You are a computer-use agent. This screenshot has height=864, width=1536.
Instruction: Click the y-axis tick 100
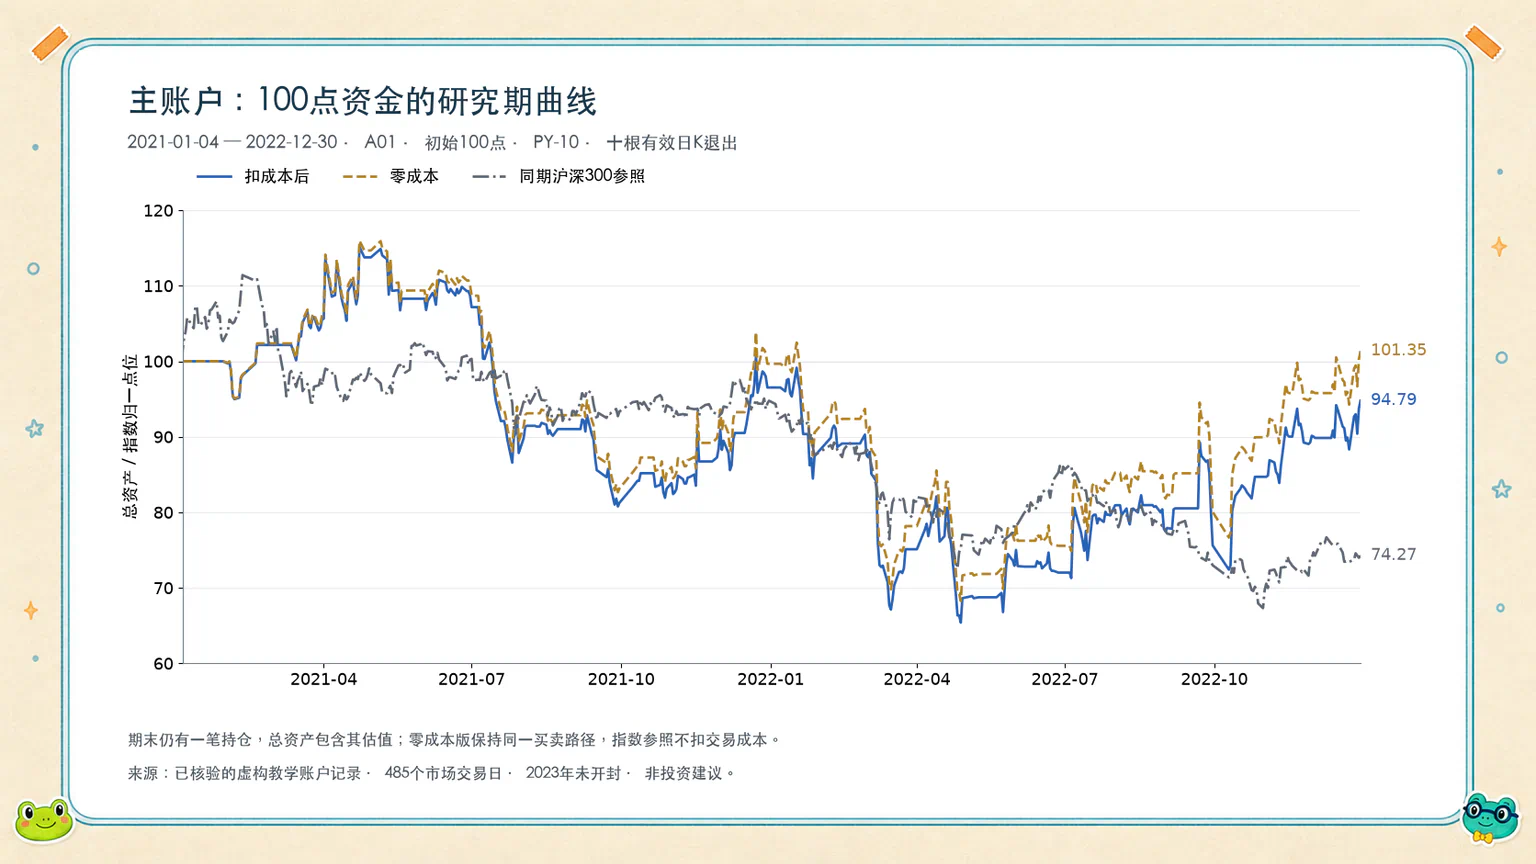158,362
